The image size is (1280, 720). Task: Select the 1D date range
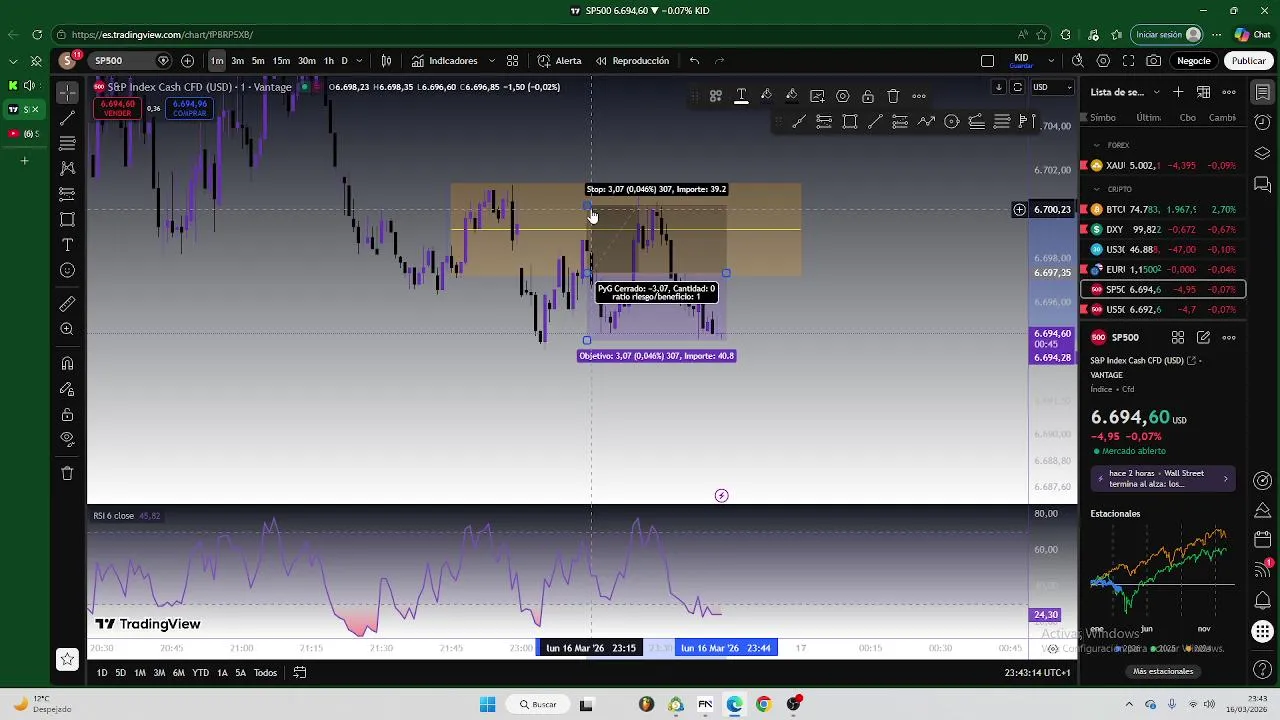click(x=102, y=673)
